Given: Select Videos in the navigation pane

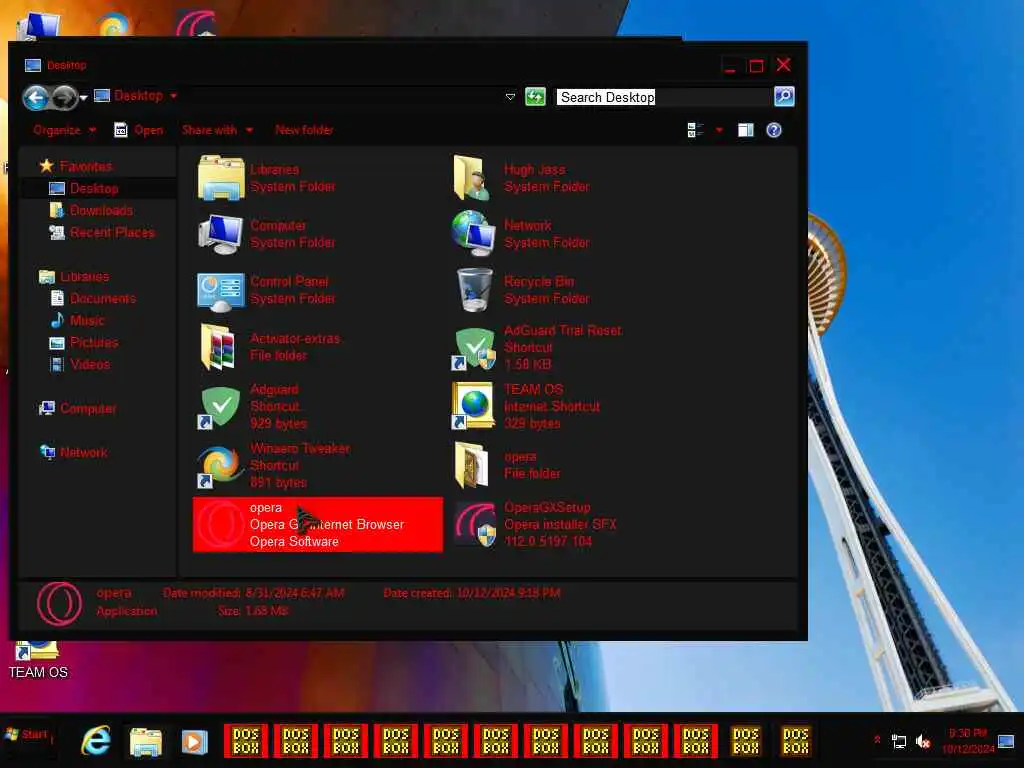Looking at the screenshot, I should pyautogui.click(x=80, y=364).
